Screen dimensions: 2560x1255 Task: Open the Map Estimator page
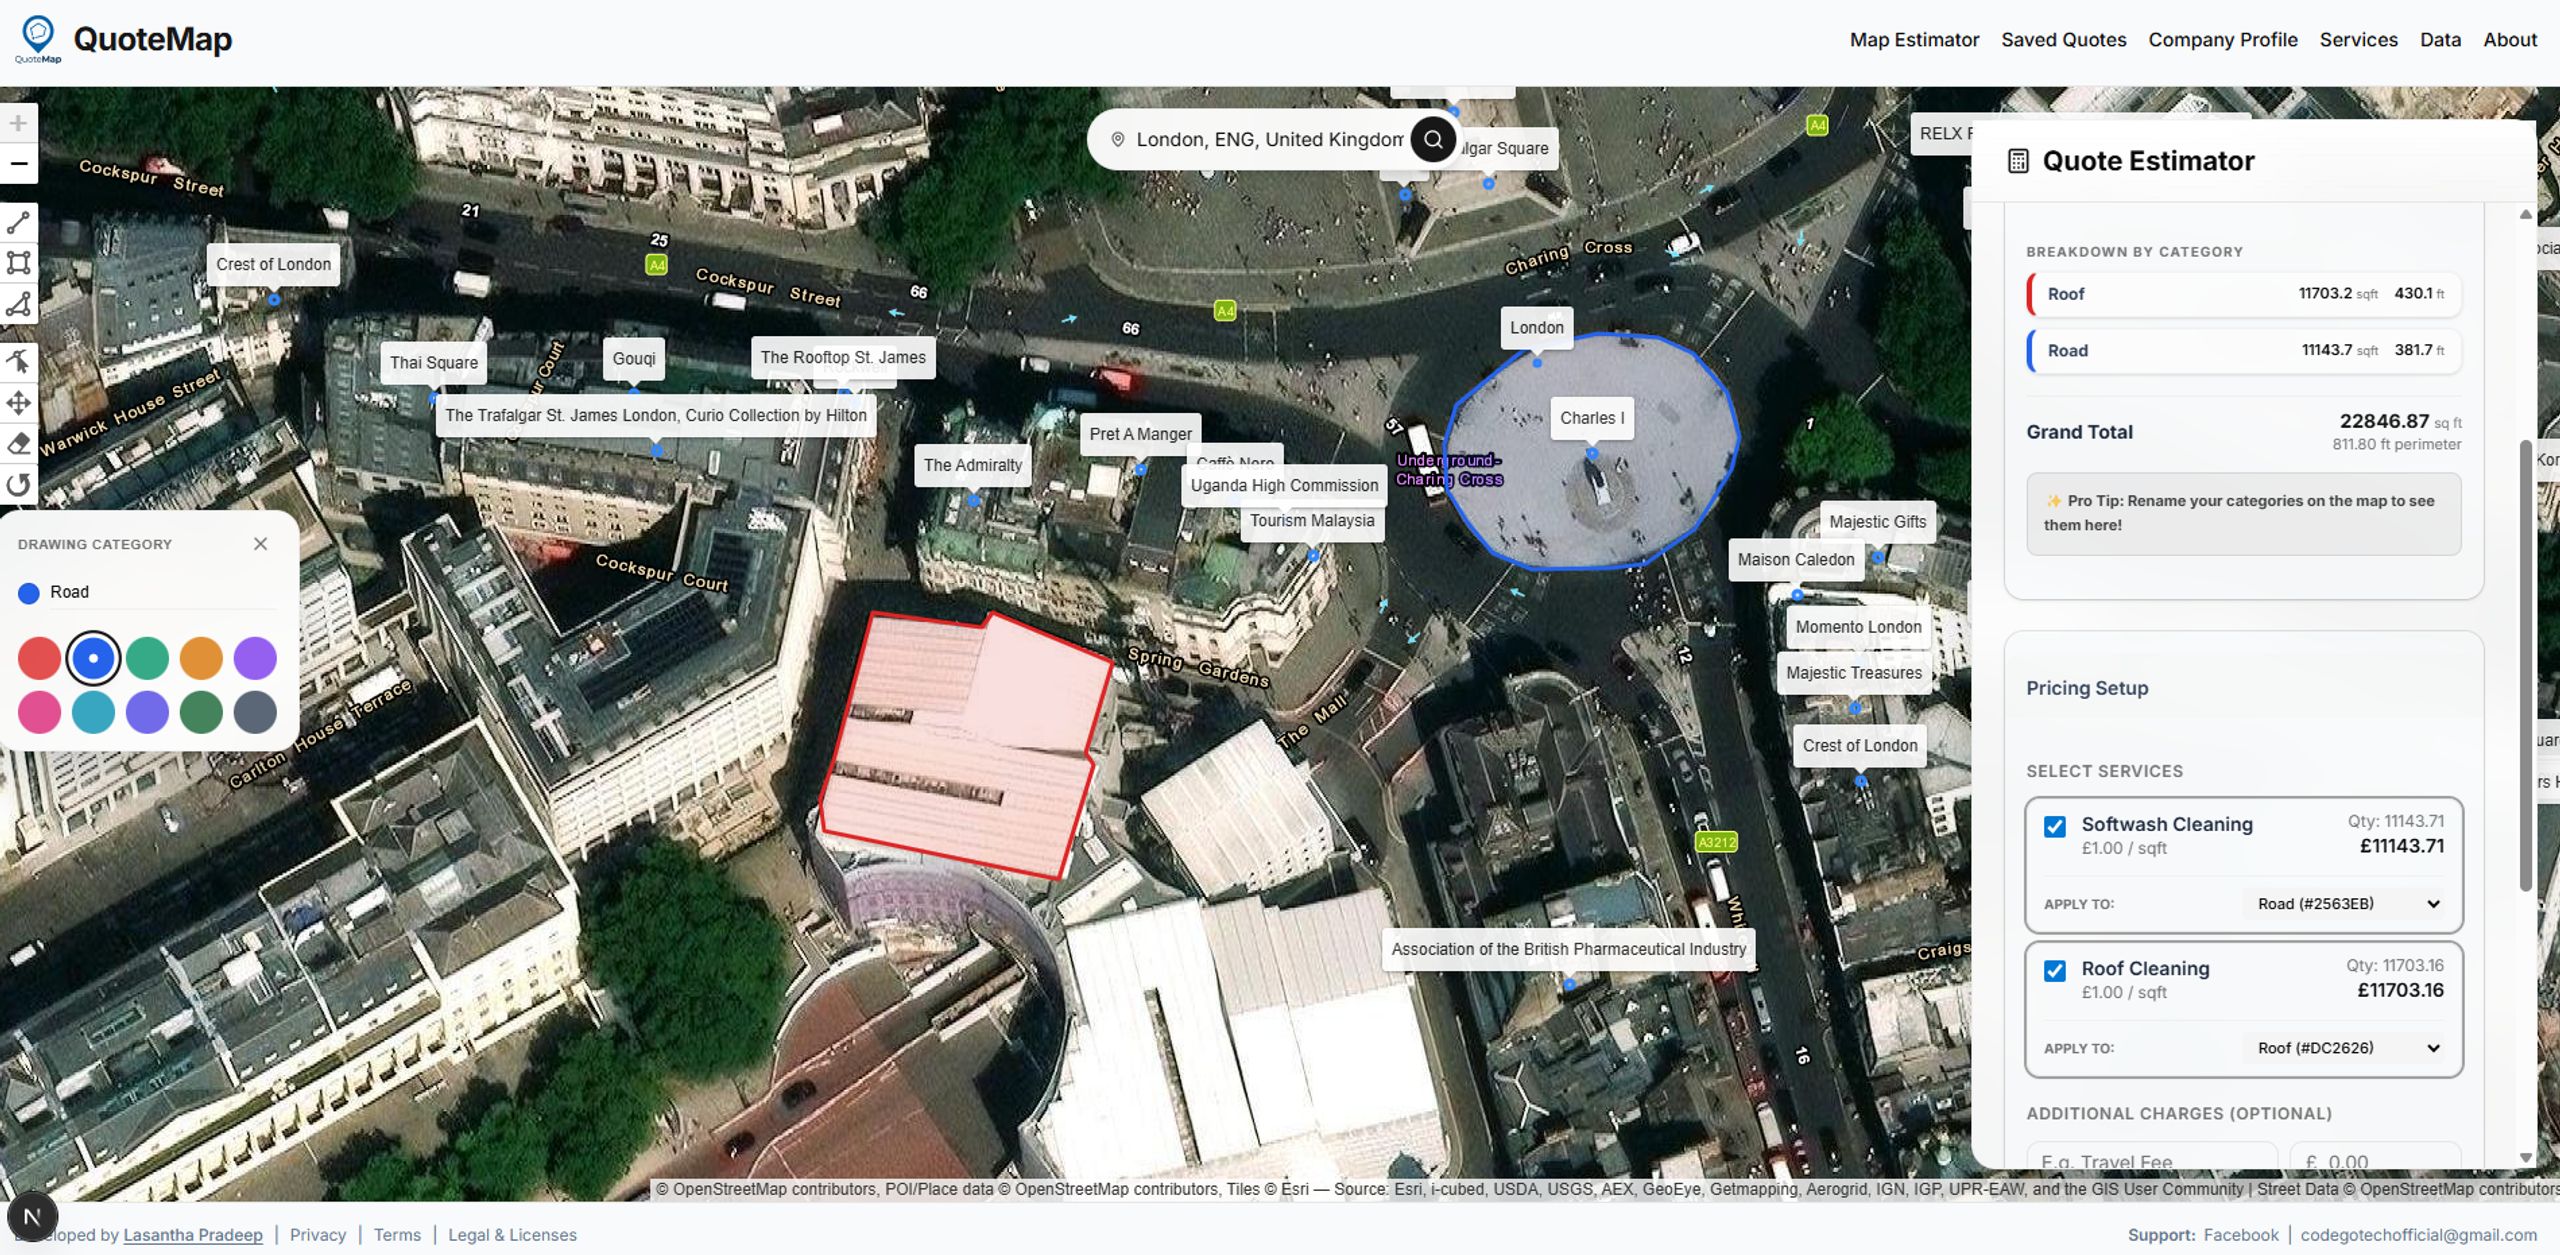coord(1914,40)
